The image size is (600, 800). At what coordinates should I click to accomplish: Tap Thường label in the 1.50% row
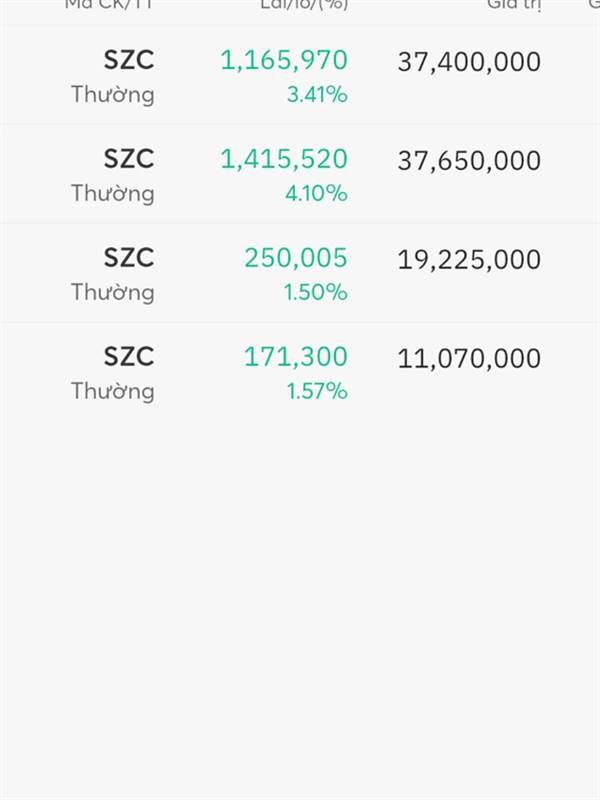[x=113, y=293]
